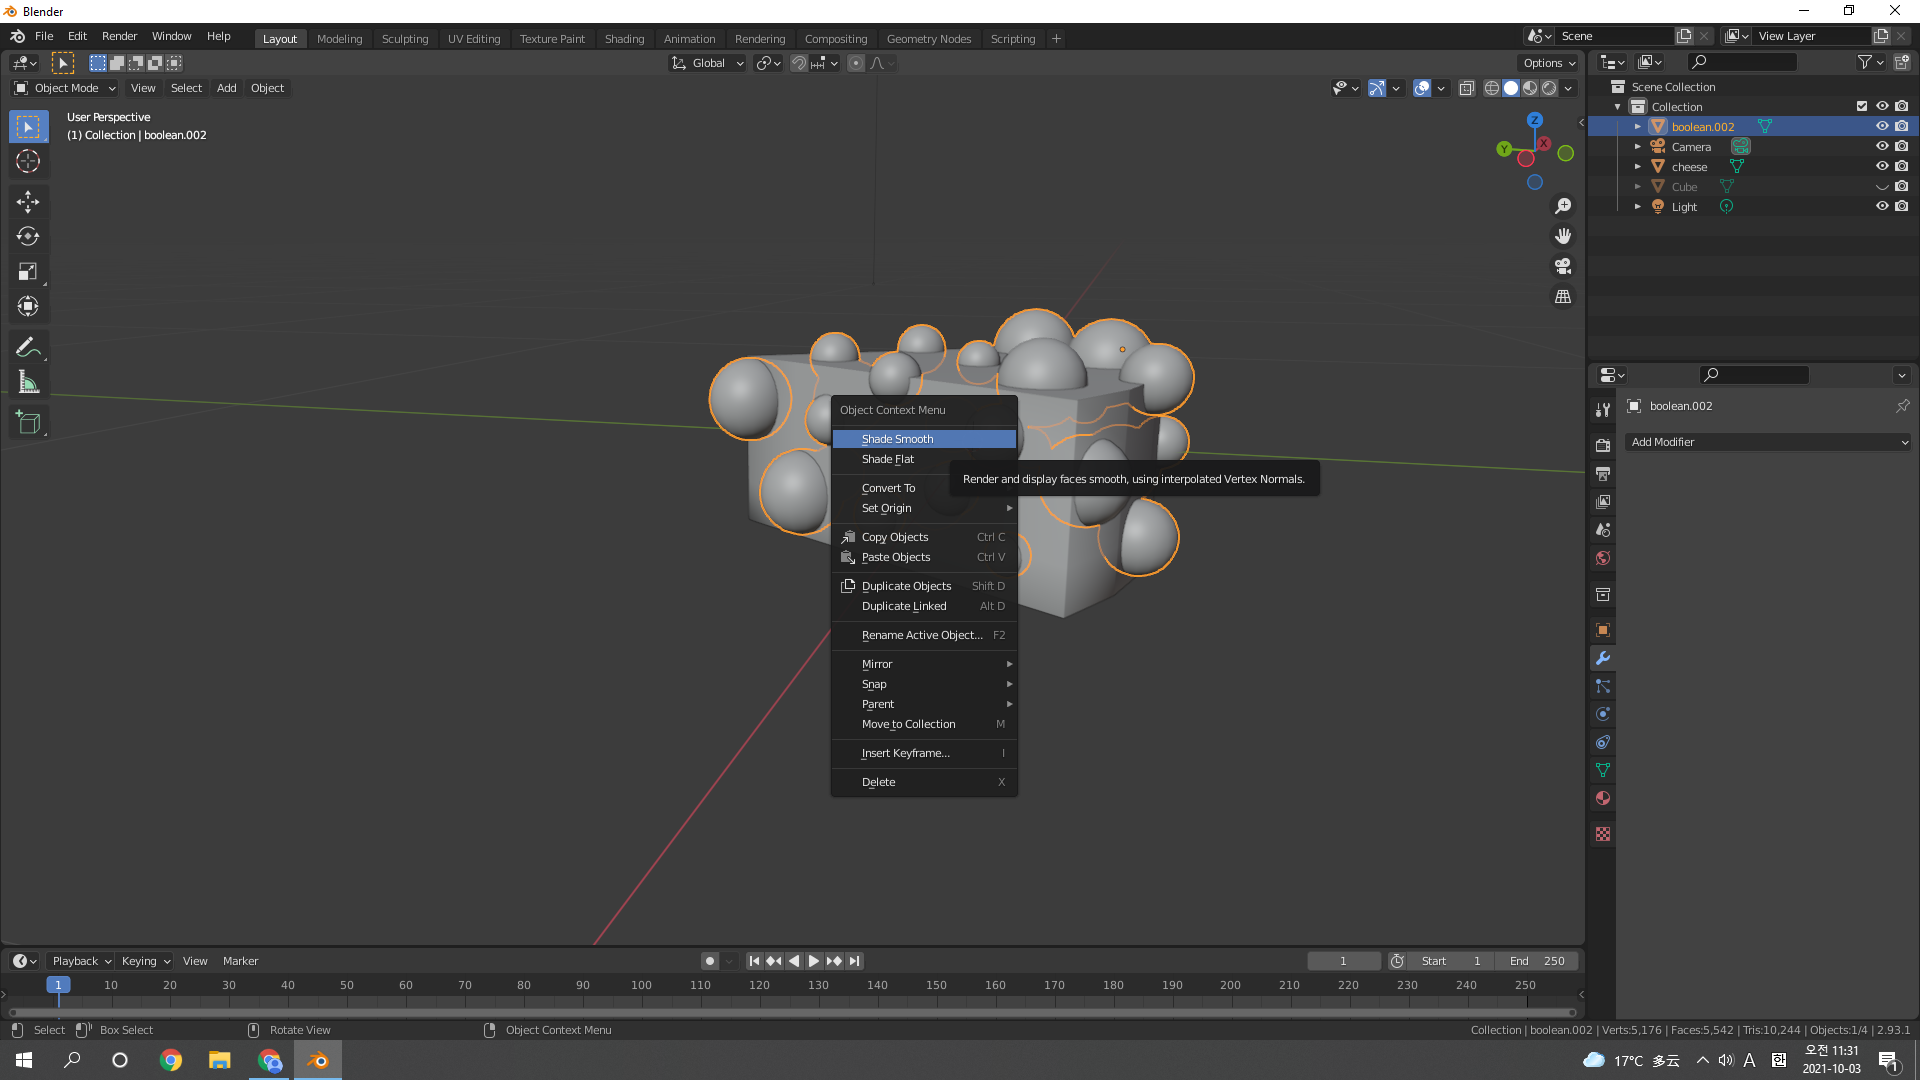Expand the Camera item in the outliner
1920x1080 pixels.
[x=1637, y=147]
